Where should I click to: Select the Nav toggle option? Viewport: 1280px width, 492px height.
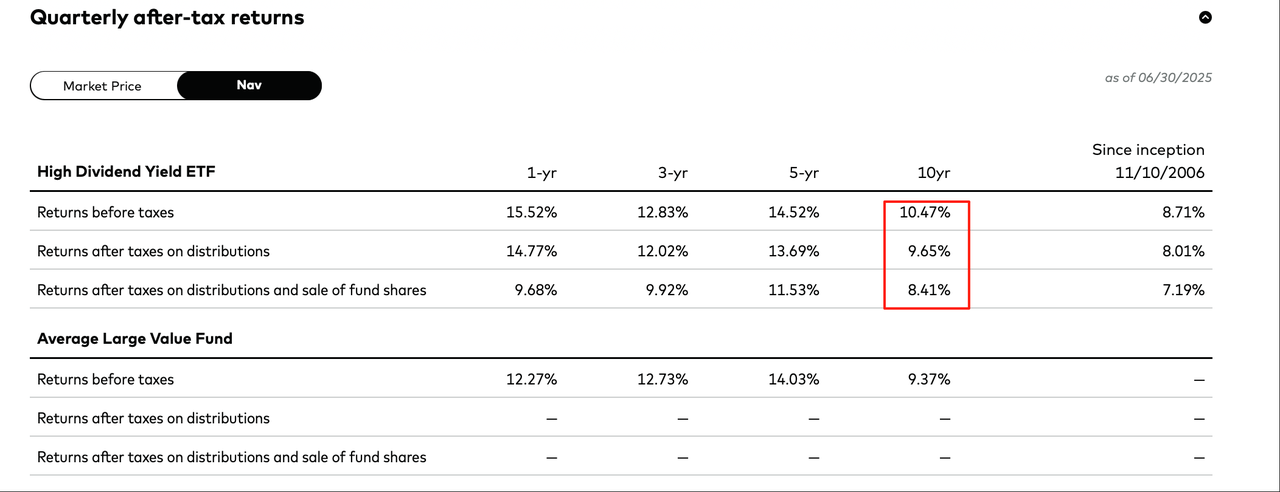click(249, 85)
